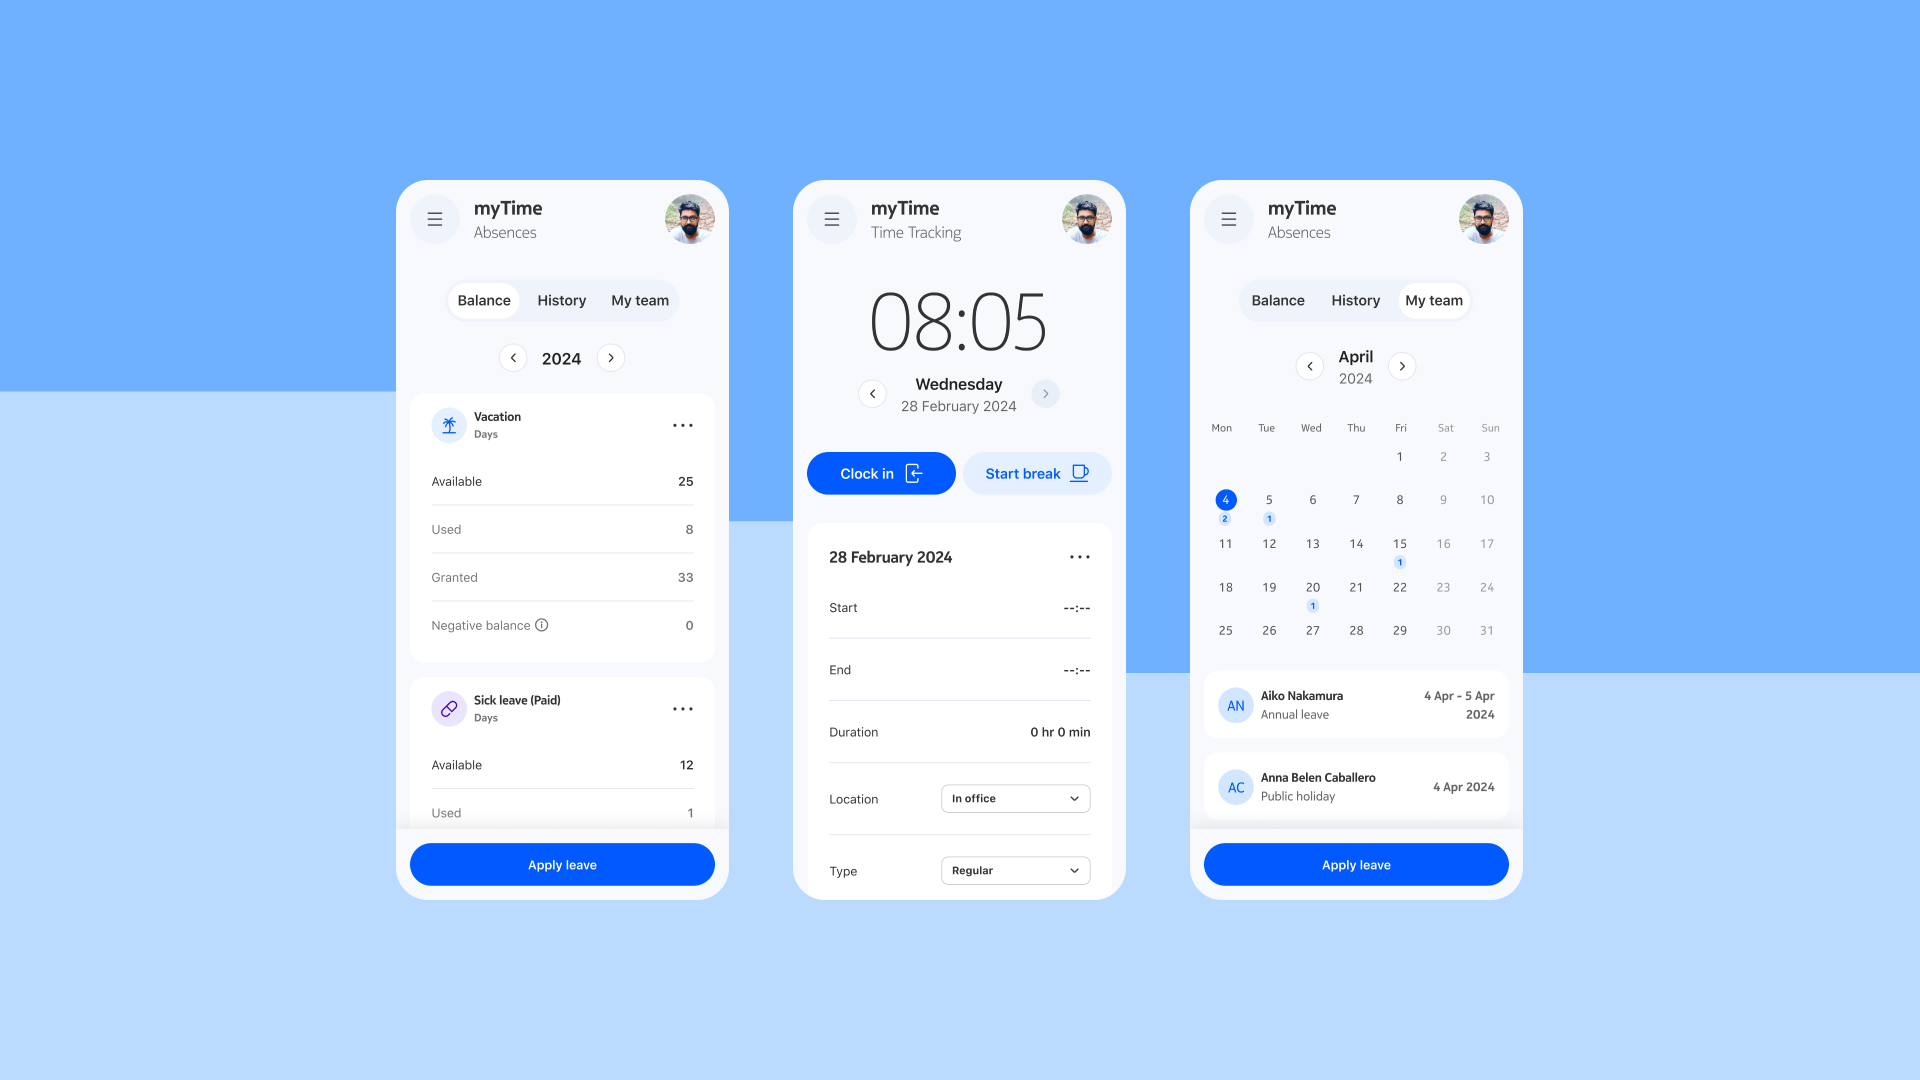
Task: Expand the Type dropdown showing Regular
Action: tap(1015, 869)
